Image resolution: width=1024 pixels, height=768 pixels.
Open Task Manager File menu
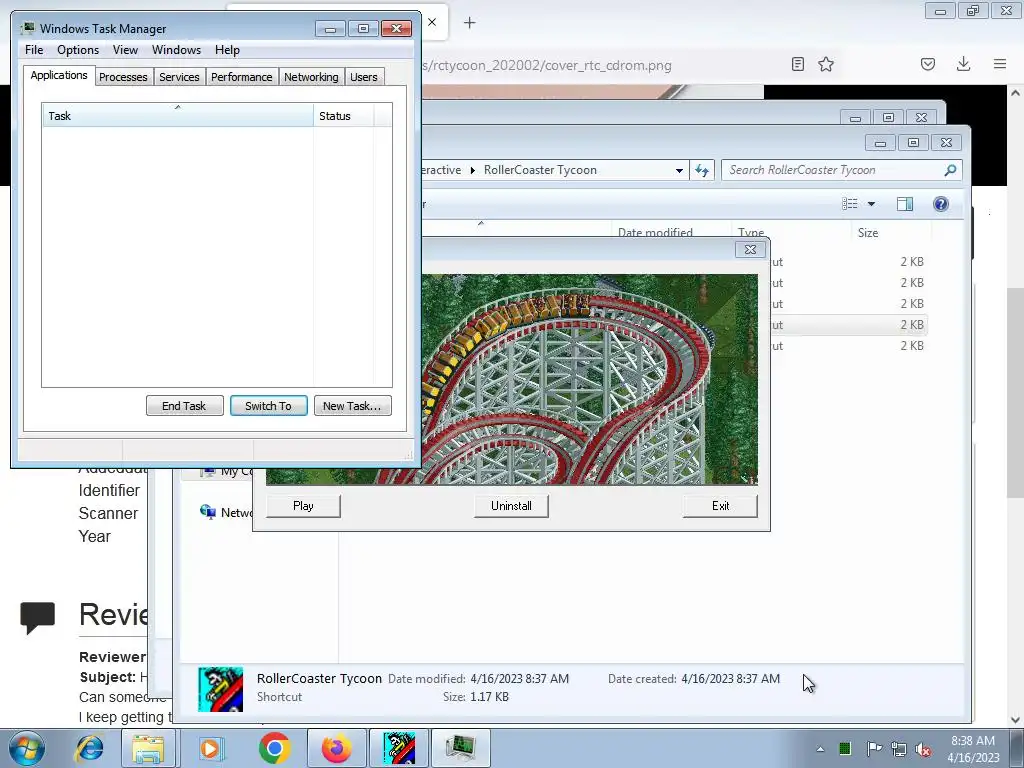(34, 50)
